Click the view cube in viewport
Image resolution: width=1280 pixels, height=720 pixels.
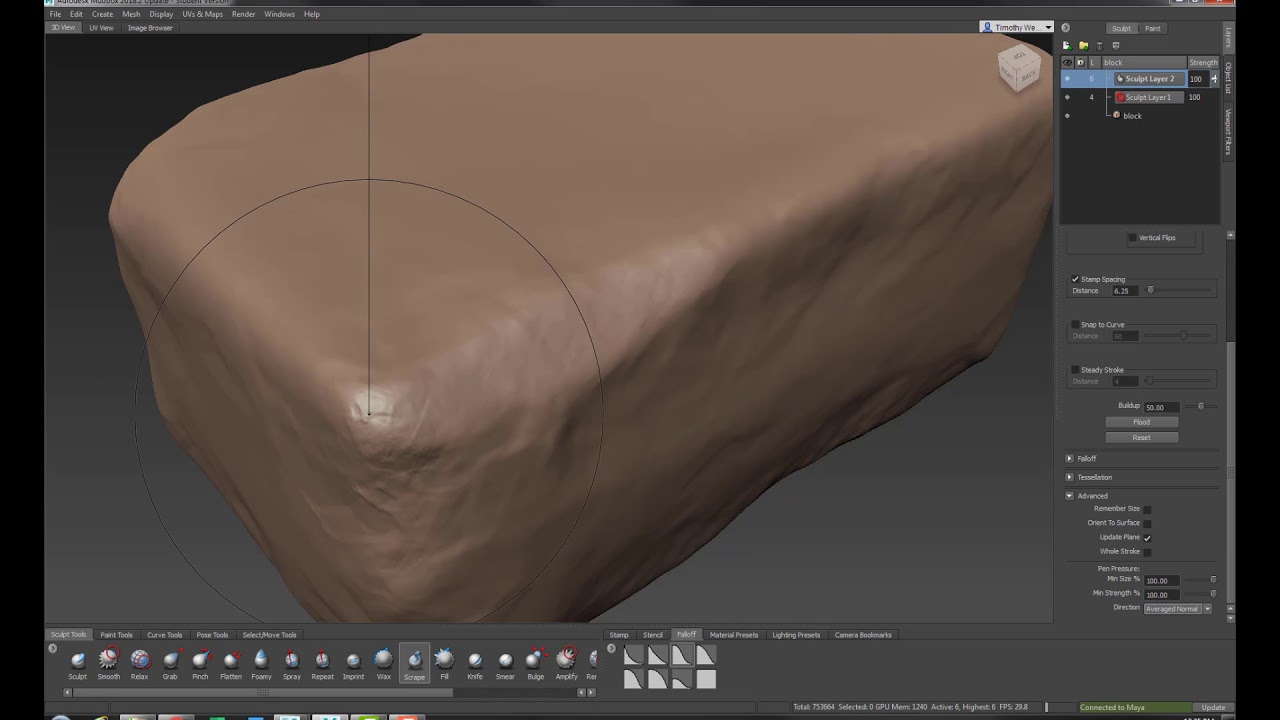(1019, 69)
